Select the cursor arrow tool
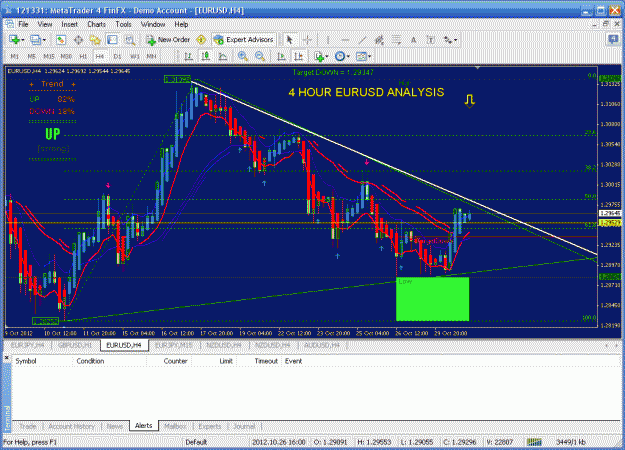This screenshot has width=625, height=450. tap(289, 39)
